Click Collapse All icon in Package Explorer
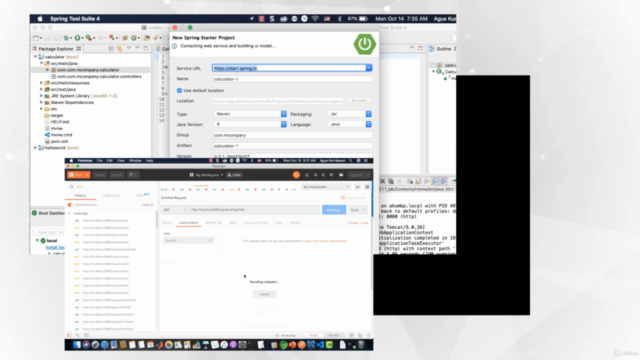 [x=111, y=49]
